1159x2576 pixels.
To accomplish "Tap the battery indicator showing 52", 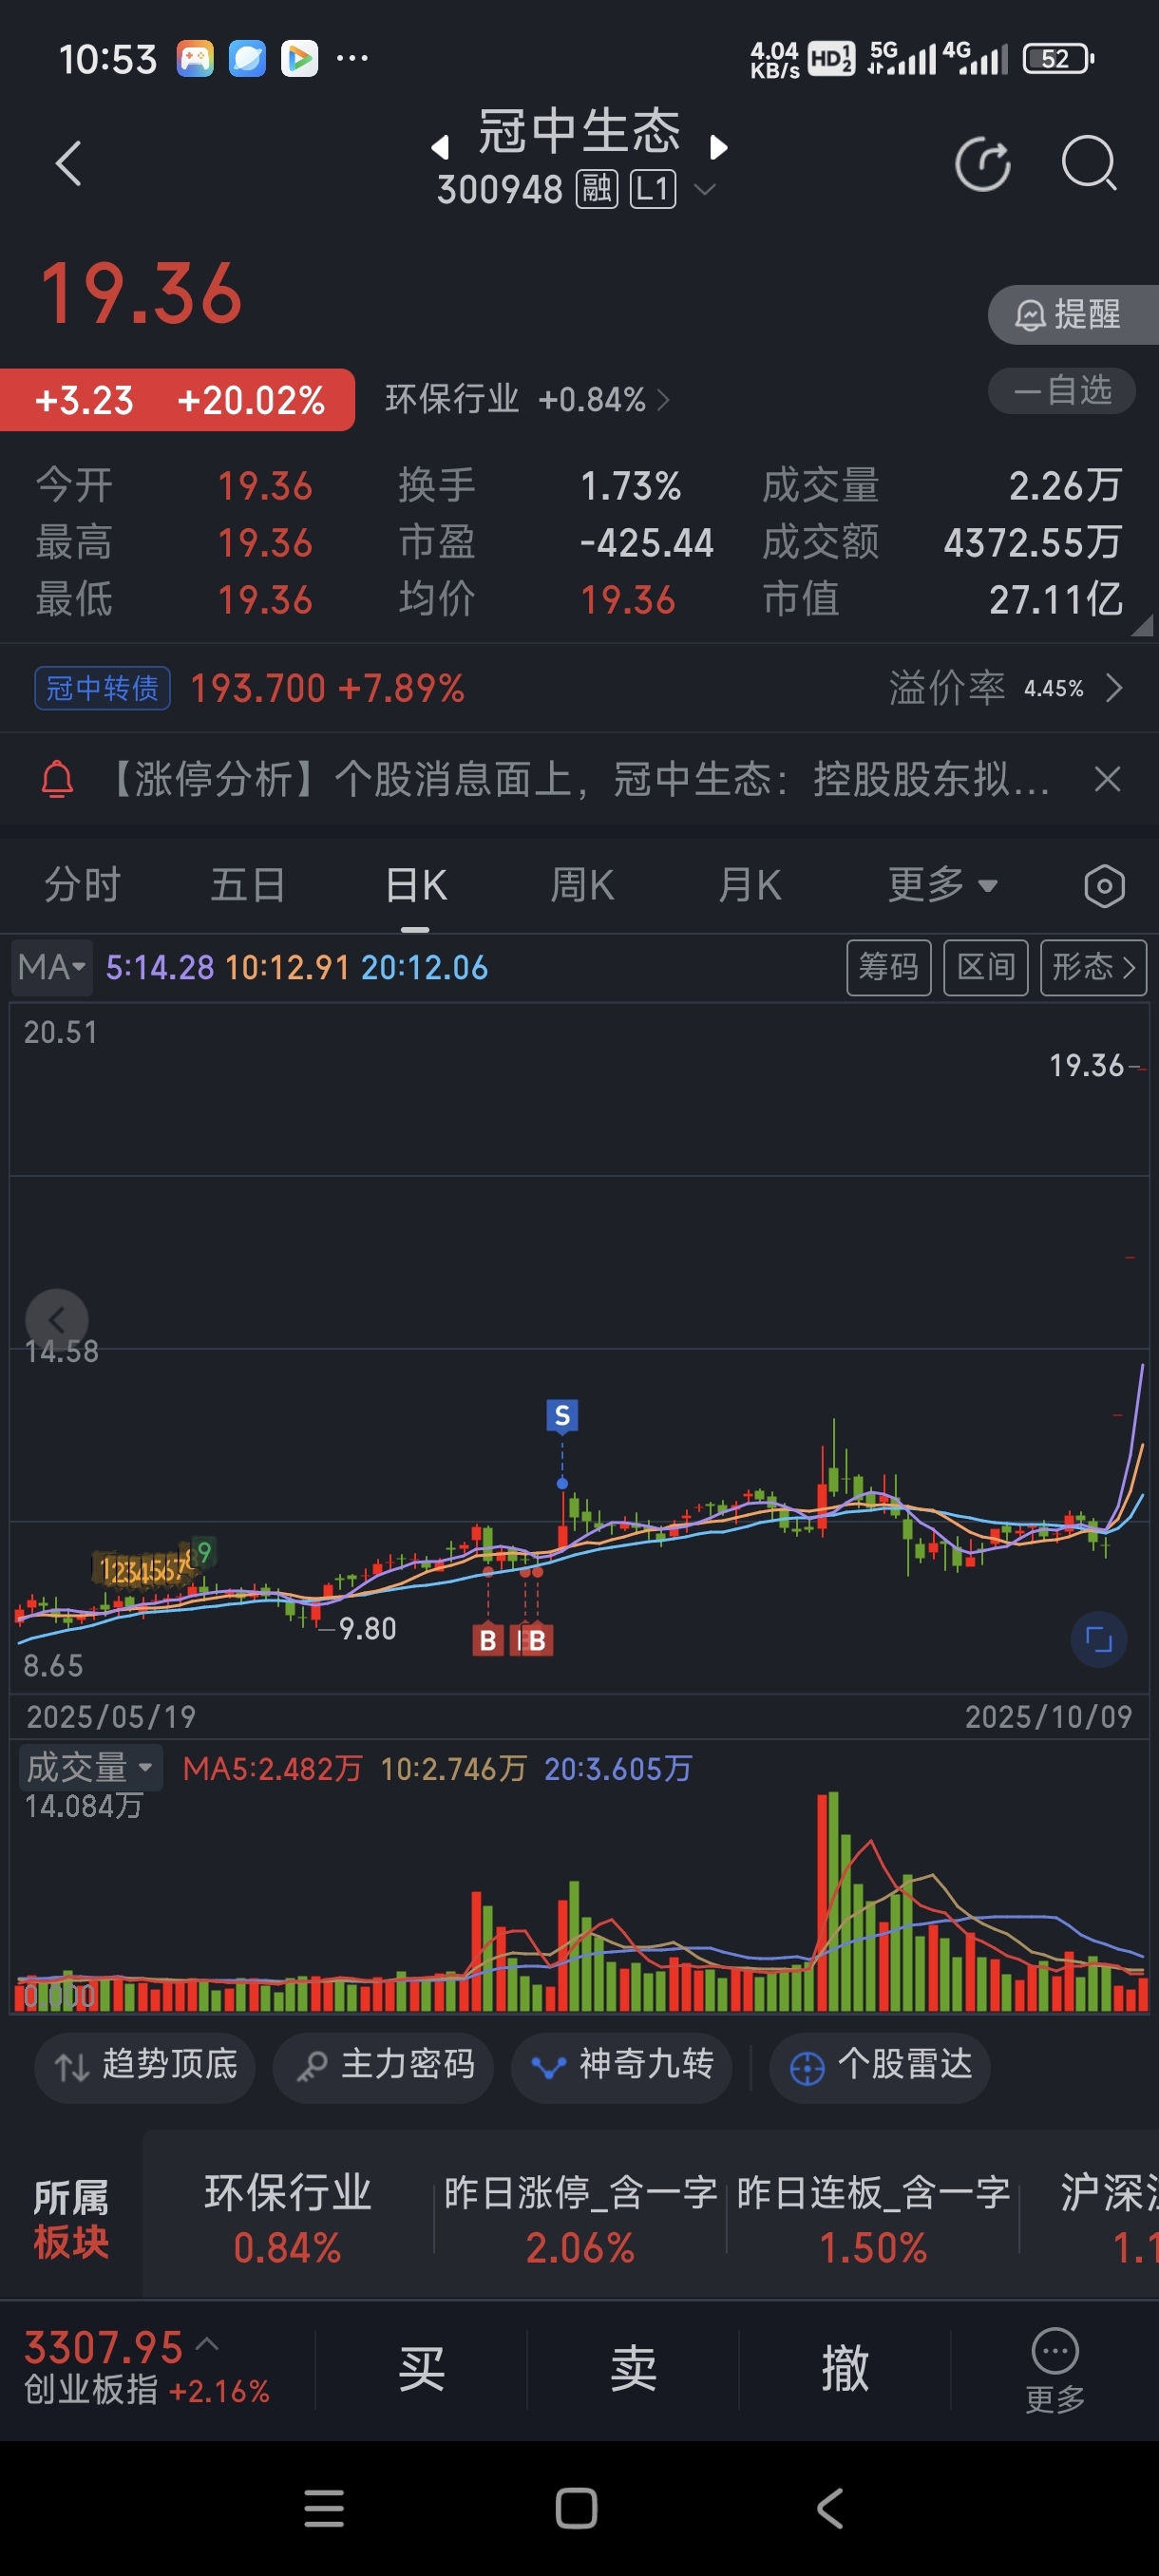I will coord(1058,59).
